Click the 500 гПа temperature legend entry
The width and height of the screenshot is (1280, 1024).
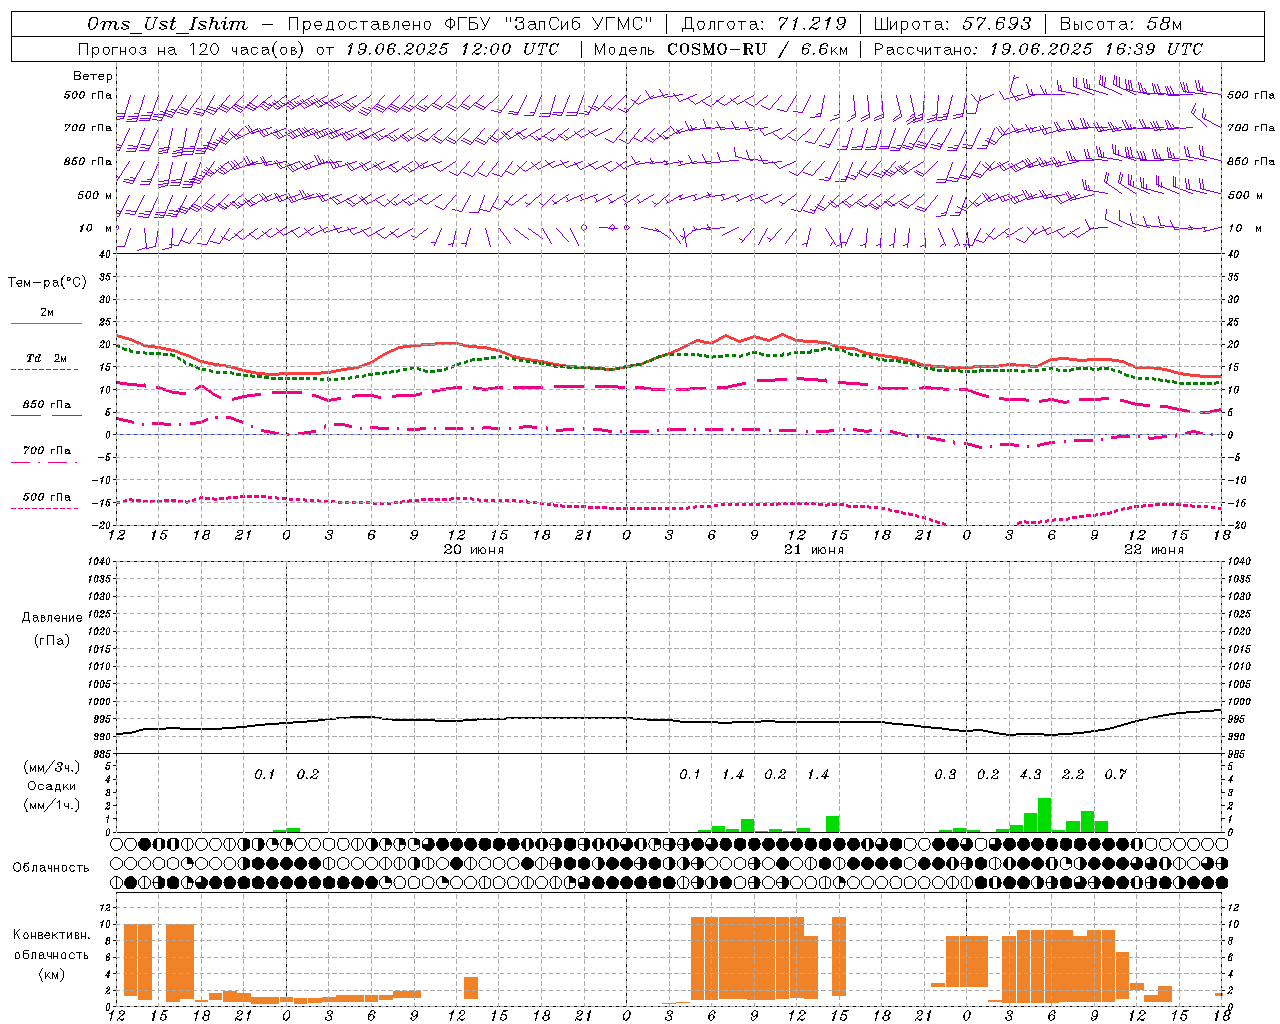tap(46, 497)
